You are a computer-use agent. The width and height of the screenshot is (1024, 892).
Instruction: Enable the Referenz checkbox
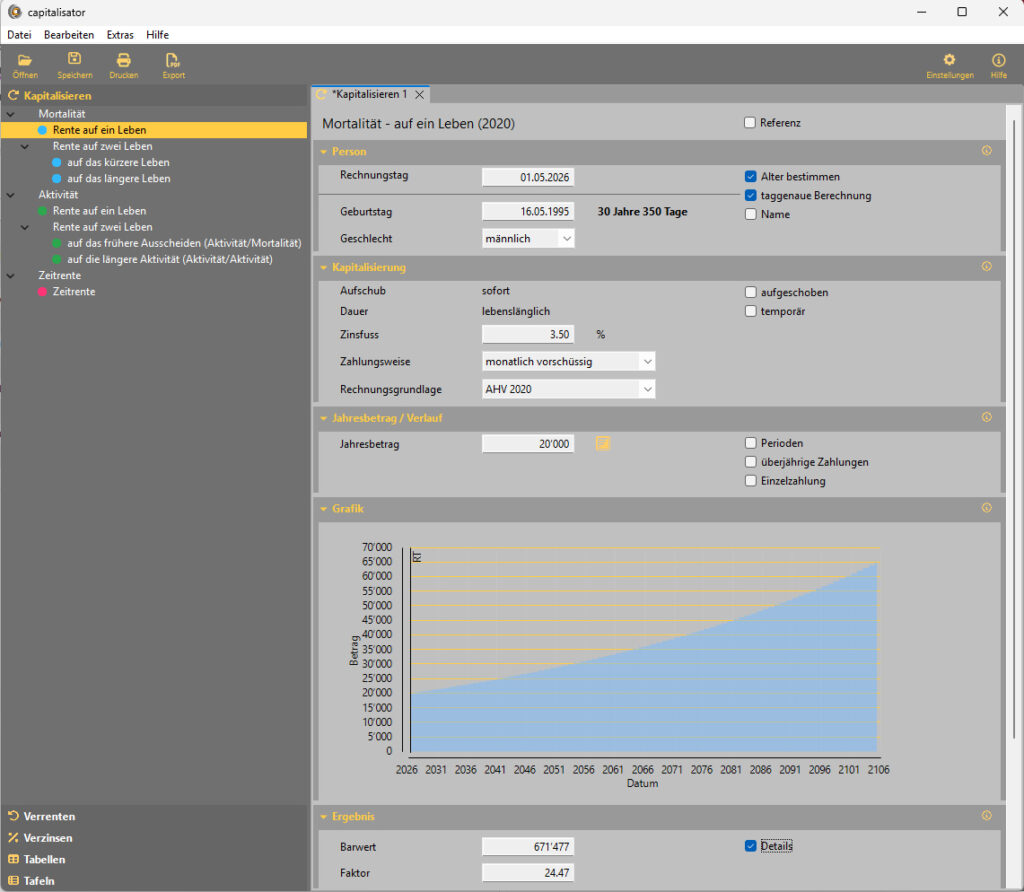point(750,123)
